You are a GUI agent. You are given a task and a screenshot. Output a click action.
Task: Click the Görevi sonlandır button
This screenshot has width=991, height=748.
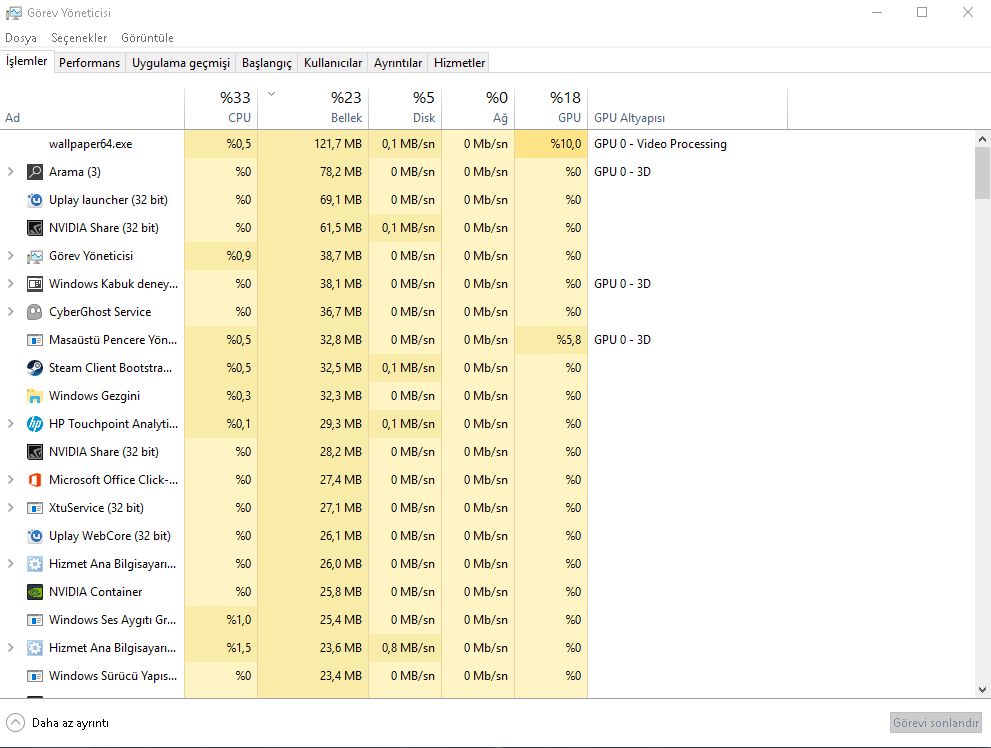936,723
